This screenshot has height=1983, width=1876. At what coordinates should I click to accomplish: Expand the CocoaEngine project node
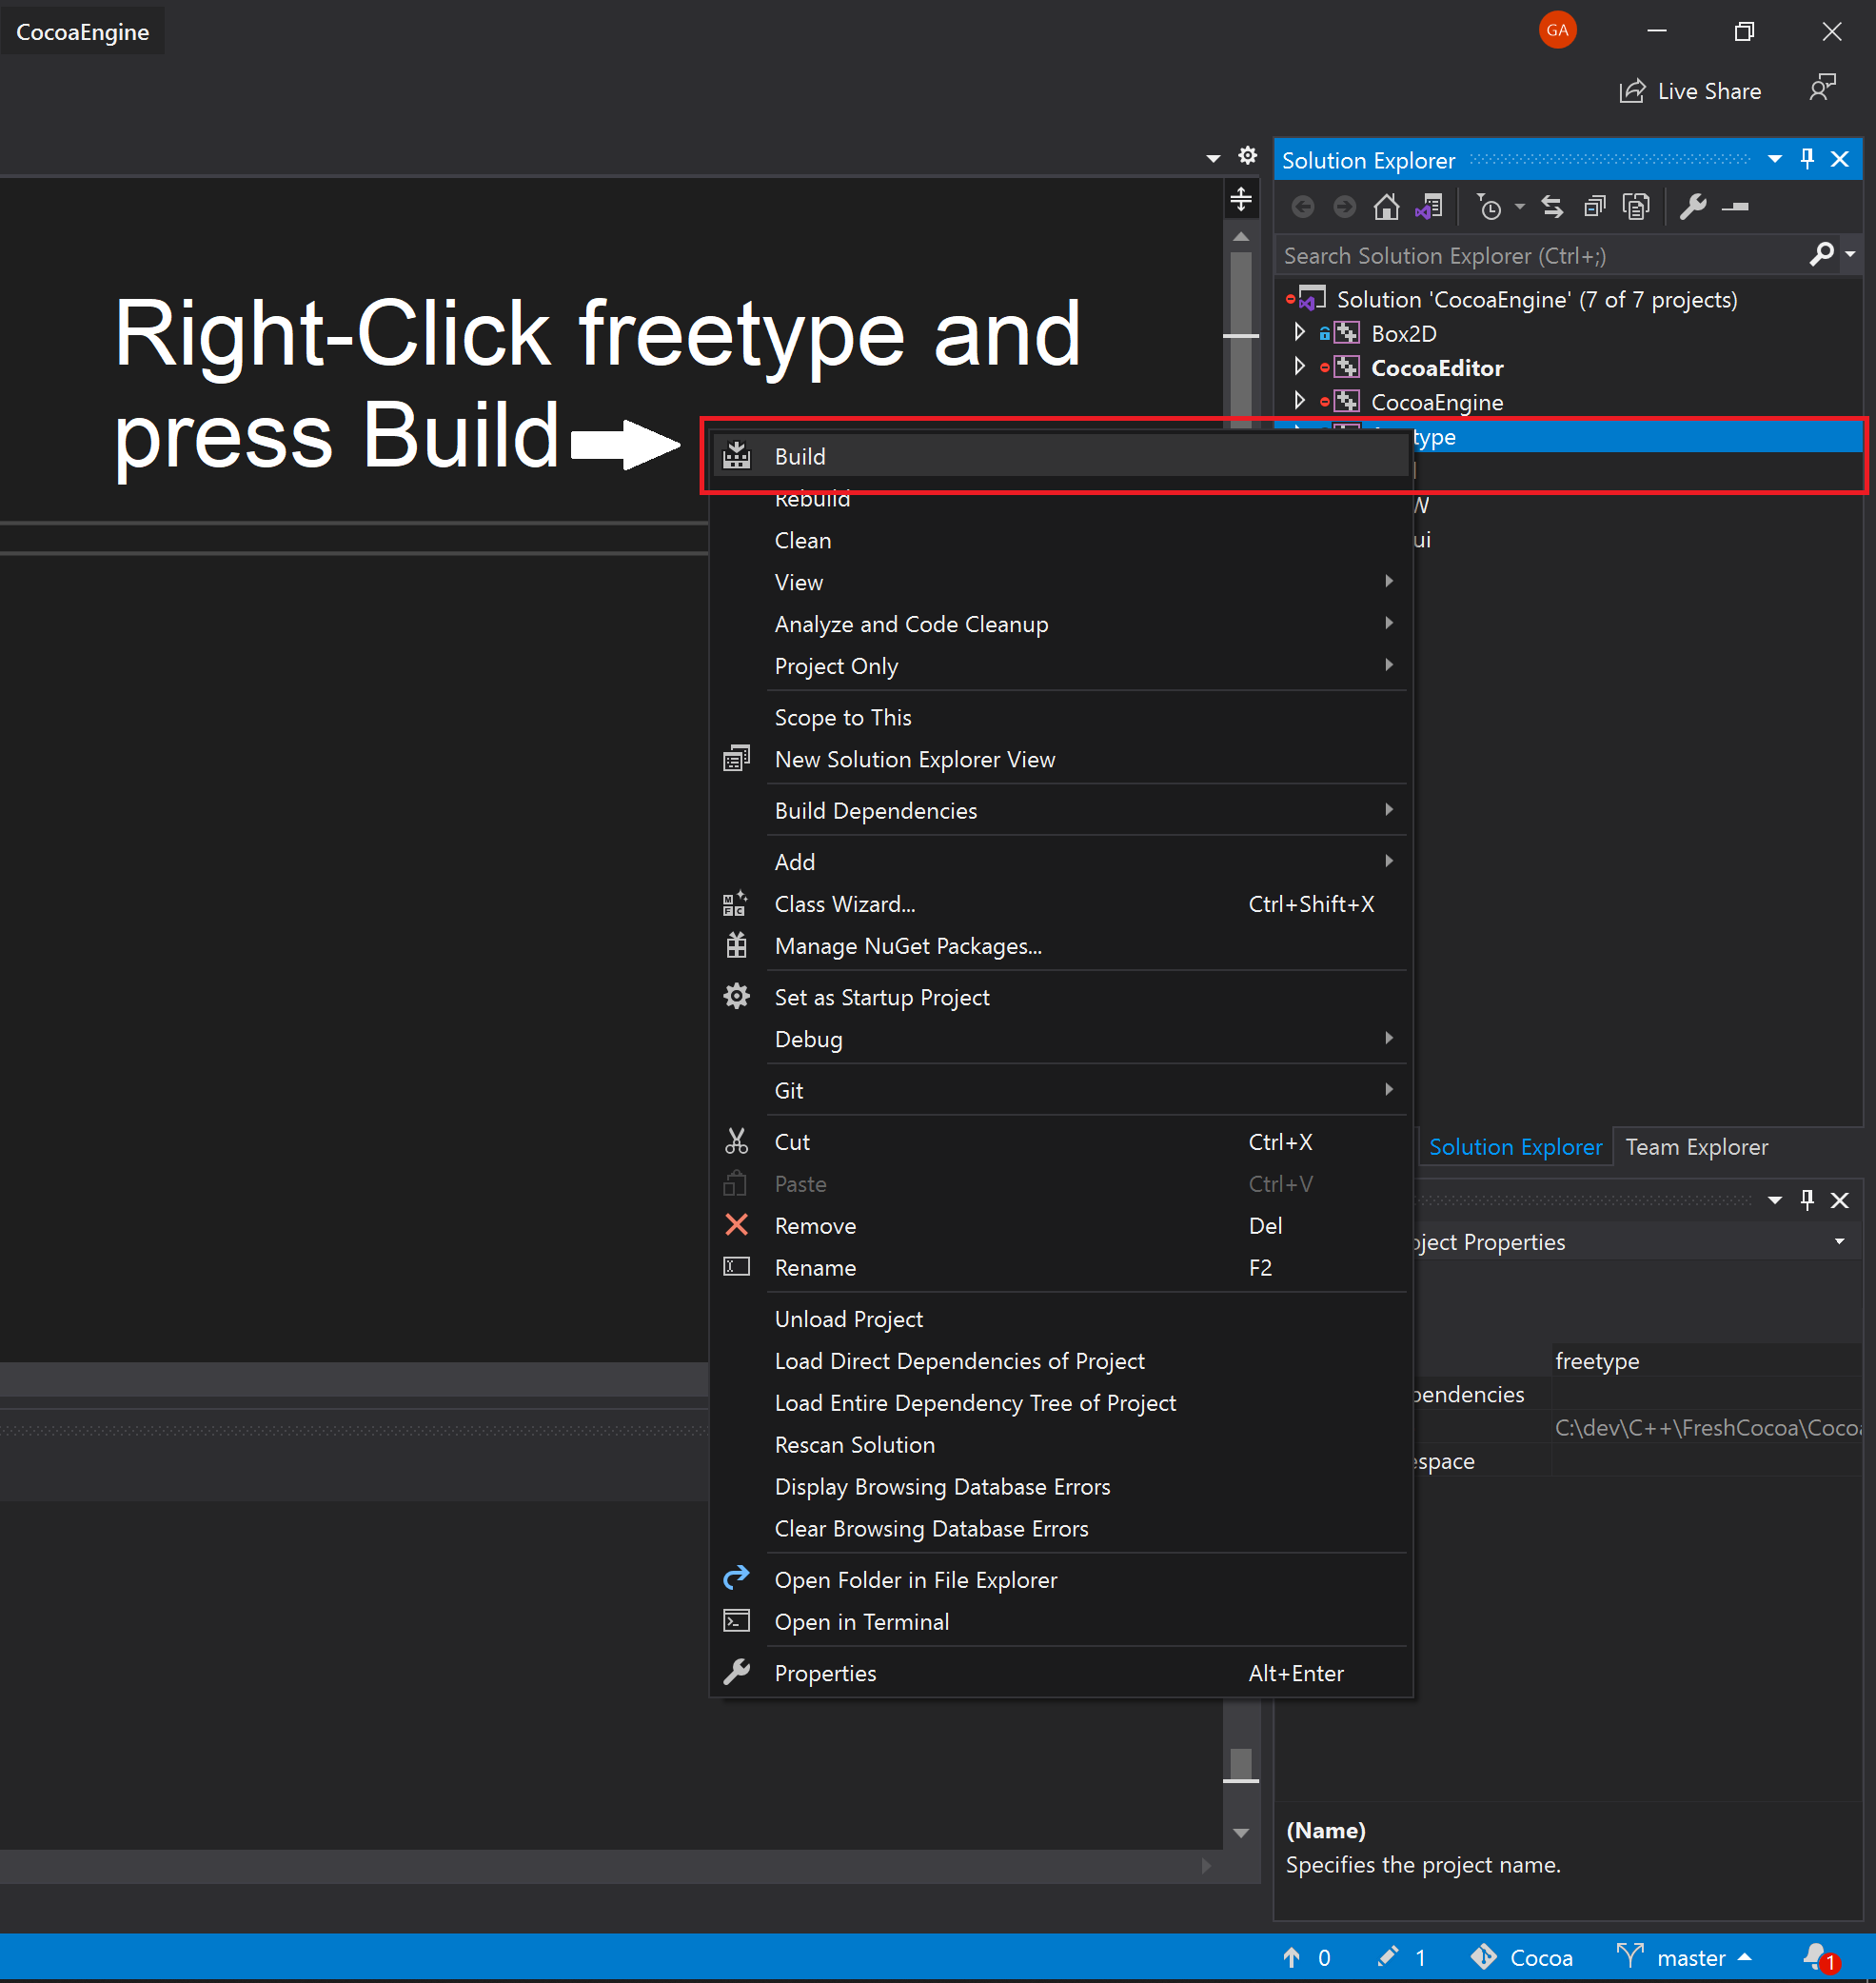[1299, 401]
